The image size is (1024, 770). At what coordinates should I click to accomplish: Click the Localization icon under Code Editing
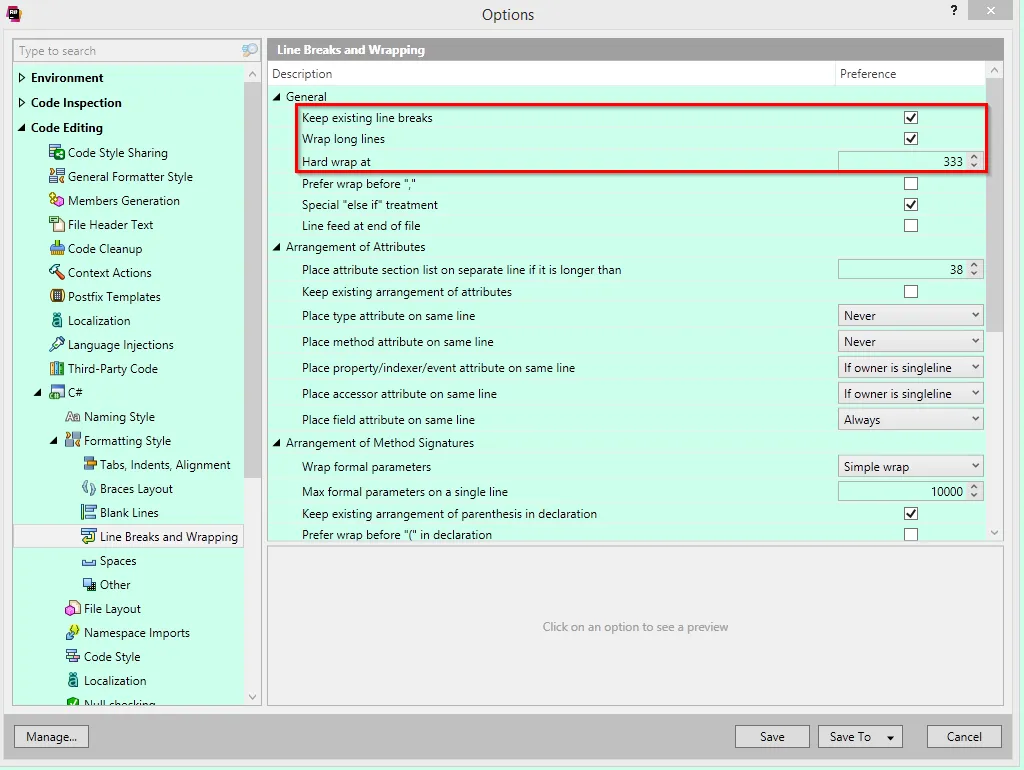(x=57, y=320)
